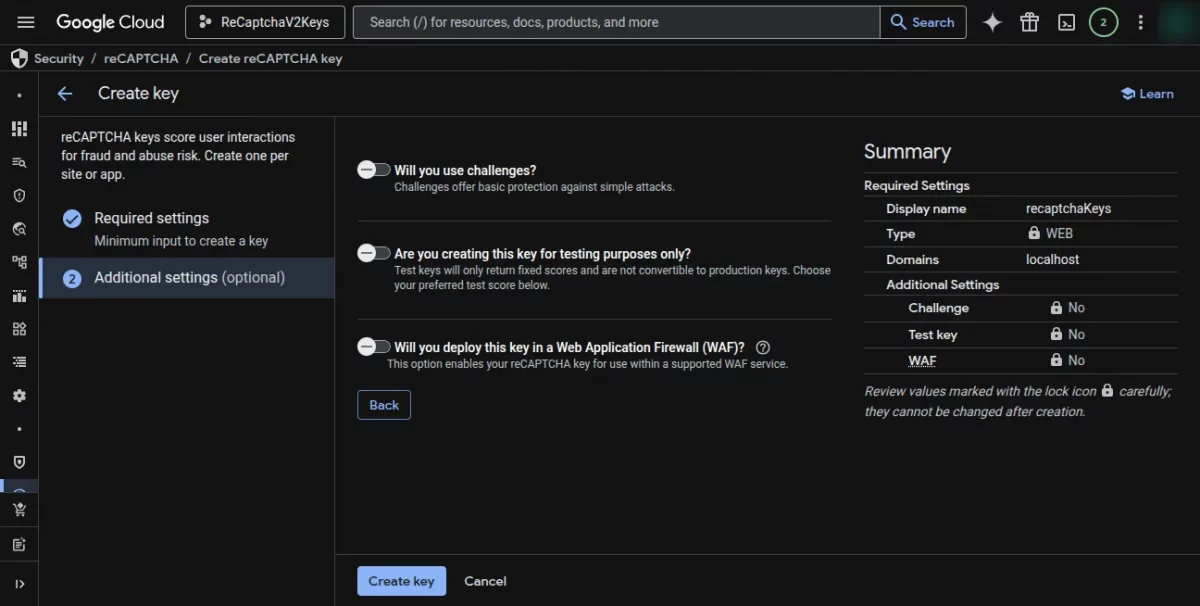1200x606 pixels.
Task: Enable the Web Application Firewall toggle
Action: pyautogui.click(x=374, y=347)
